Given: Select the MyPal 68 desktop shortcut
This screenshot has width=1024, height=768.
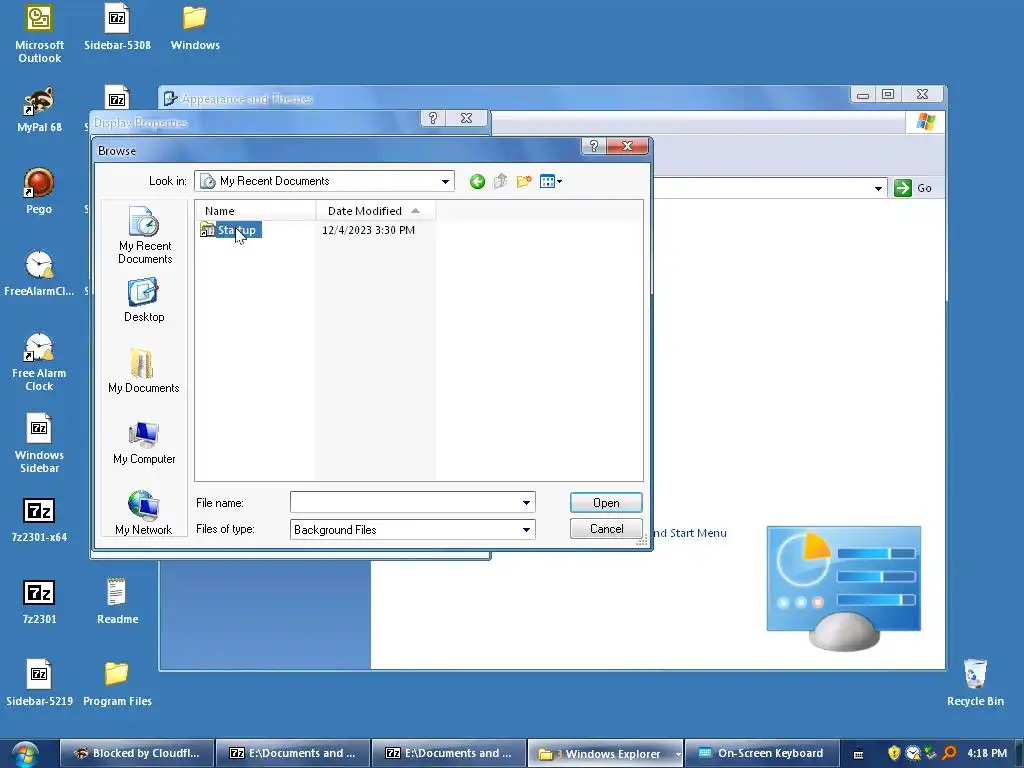Looking at the screenshot, I should click(39, 110).
